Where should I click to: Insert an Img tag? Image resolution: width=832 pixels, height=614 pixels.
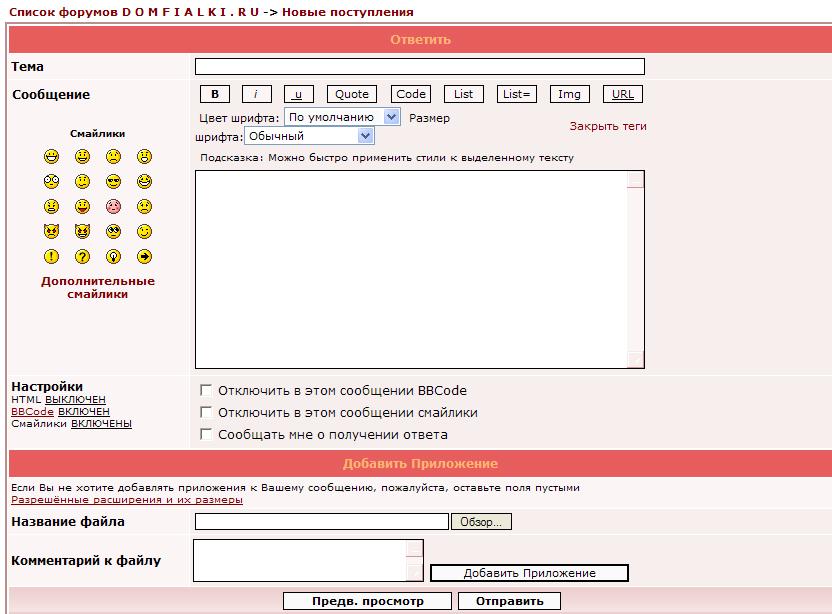click(570, 94)
